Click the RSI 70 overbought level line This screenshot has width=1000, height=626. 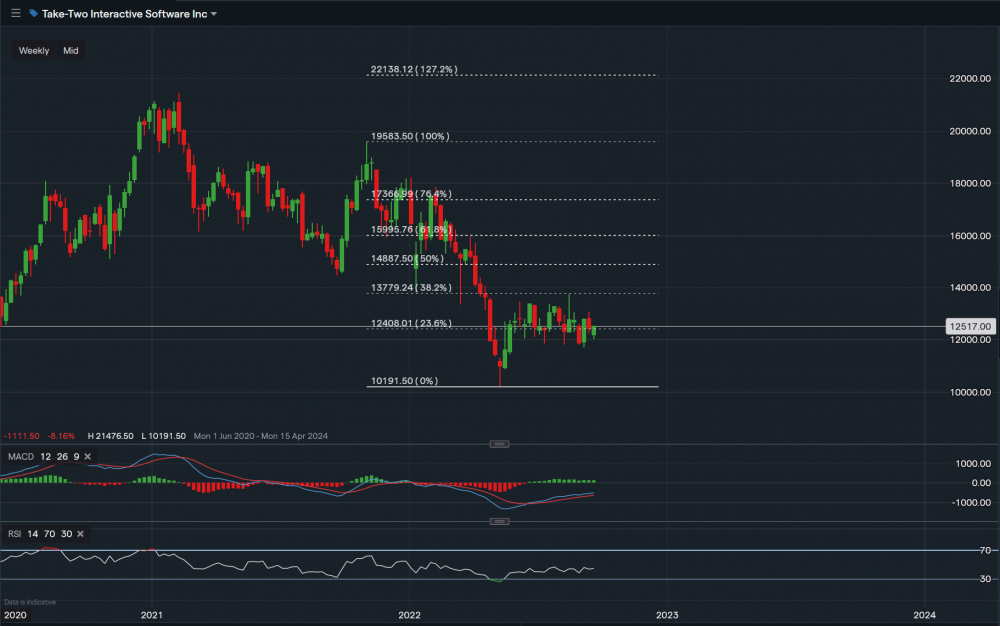[500, 549]
